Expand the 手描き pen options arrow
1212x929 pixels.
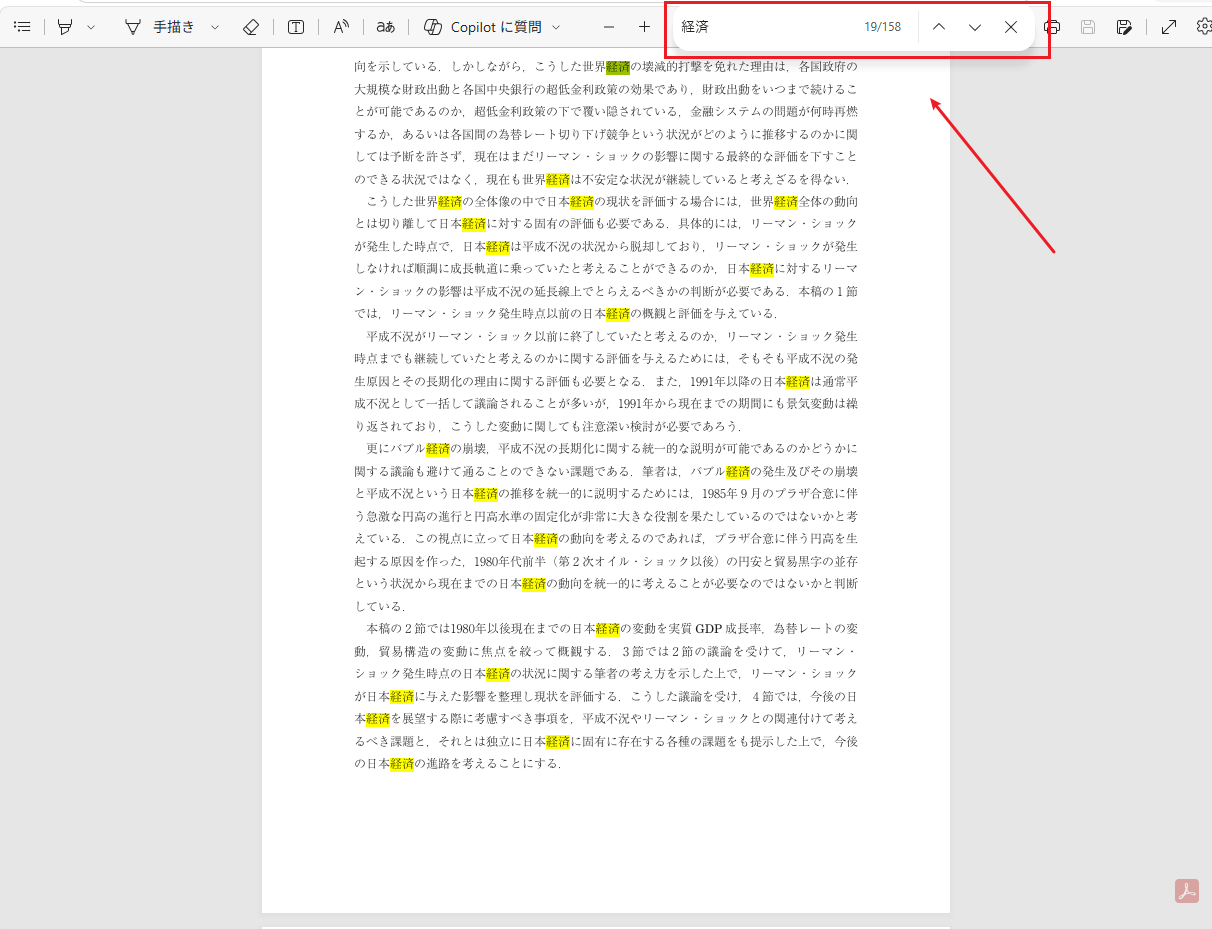215,27
